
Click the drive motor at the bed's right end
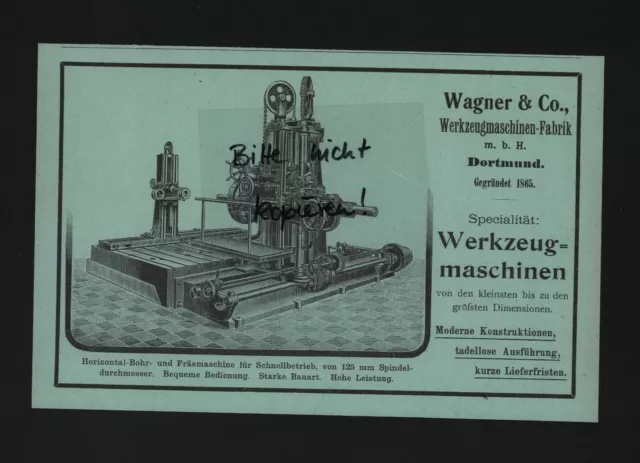[397, 256]
